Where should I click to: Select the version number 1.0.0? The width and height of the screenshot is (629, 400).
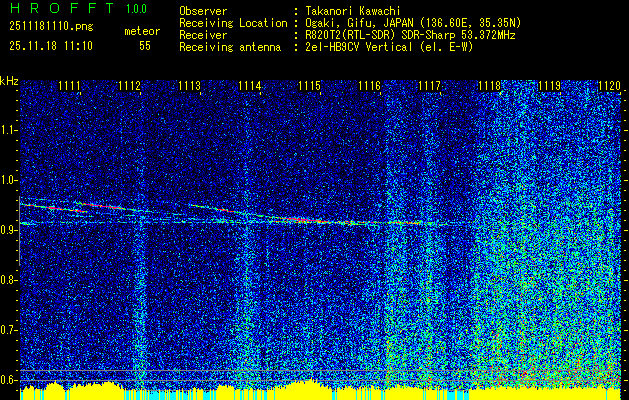(136, 9)
